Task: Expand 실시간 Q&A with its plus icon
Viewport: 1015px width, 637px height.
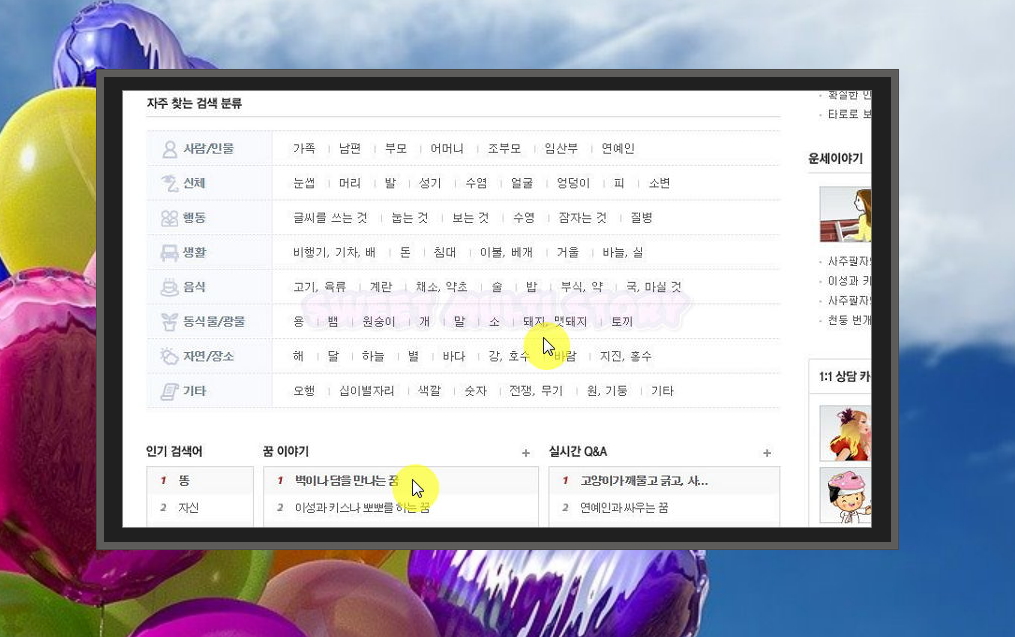Action: (767, 453)
